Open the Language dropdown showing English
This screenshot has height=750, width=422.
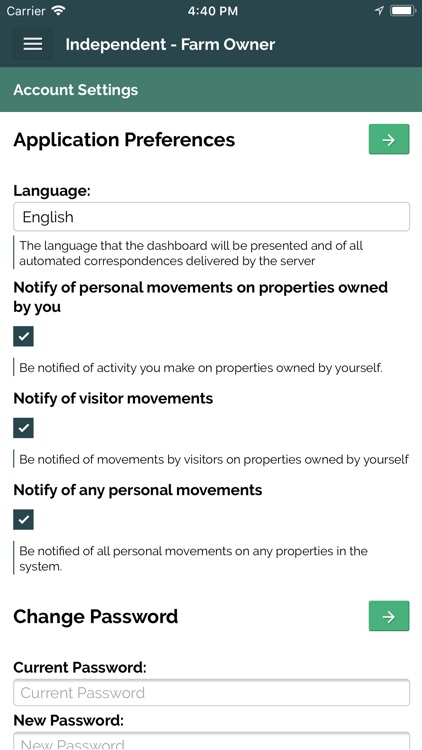pos(211,217)
